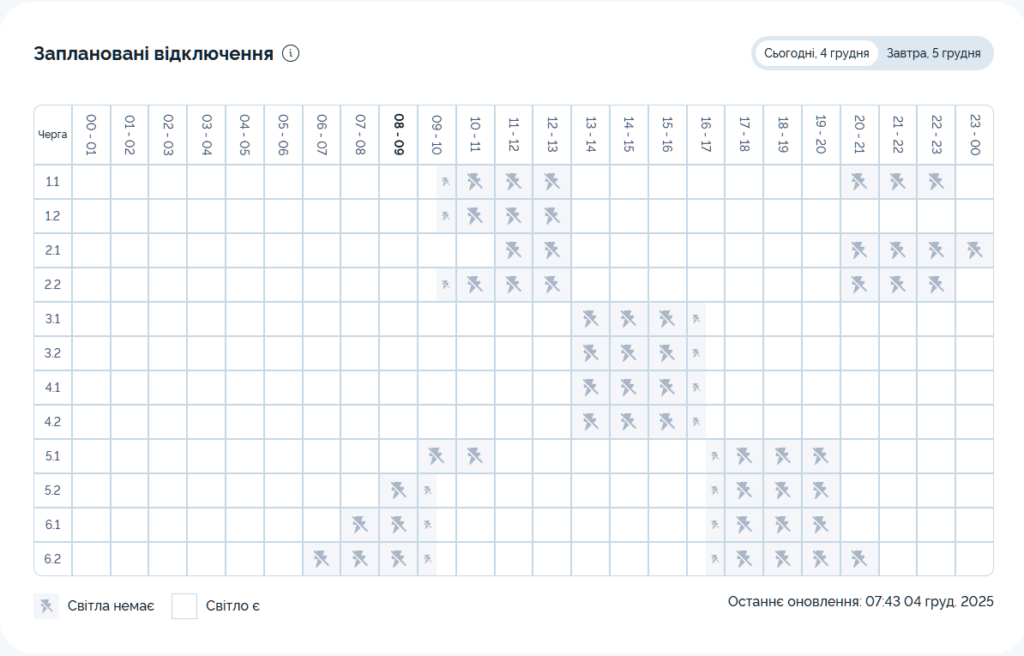Screen dimensions: 1024x656
Task: Click outage icon for queue 6.2 at 06-07
Action: tap(321, 559)
